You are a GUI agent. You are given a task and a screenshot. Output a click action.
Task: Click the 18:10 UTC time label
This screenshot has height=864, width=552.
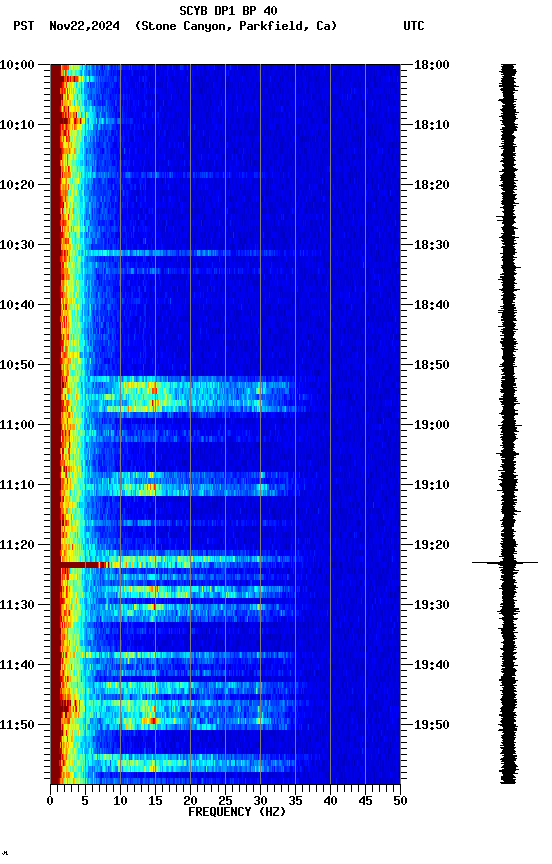tap(432, 125)
